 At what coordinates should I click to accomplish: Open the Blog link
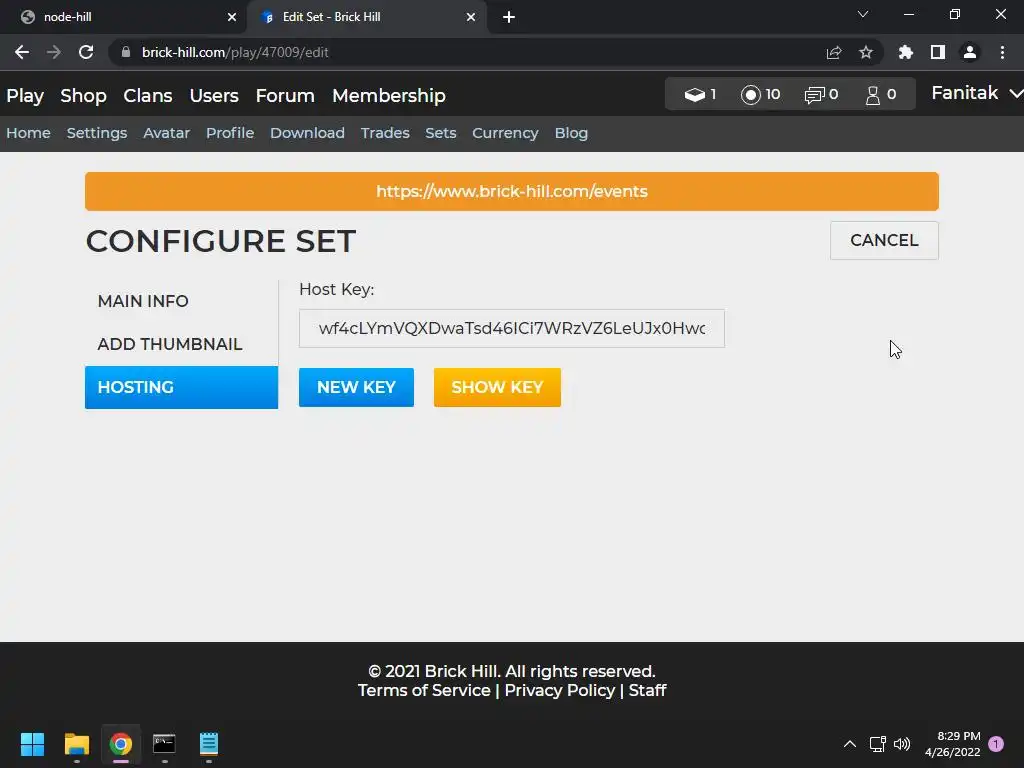coord(571,133)
